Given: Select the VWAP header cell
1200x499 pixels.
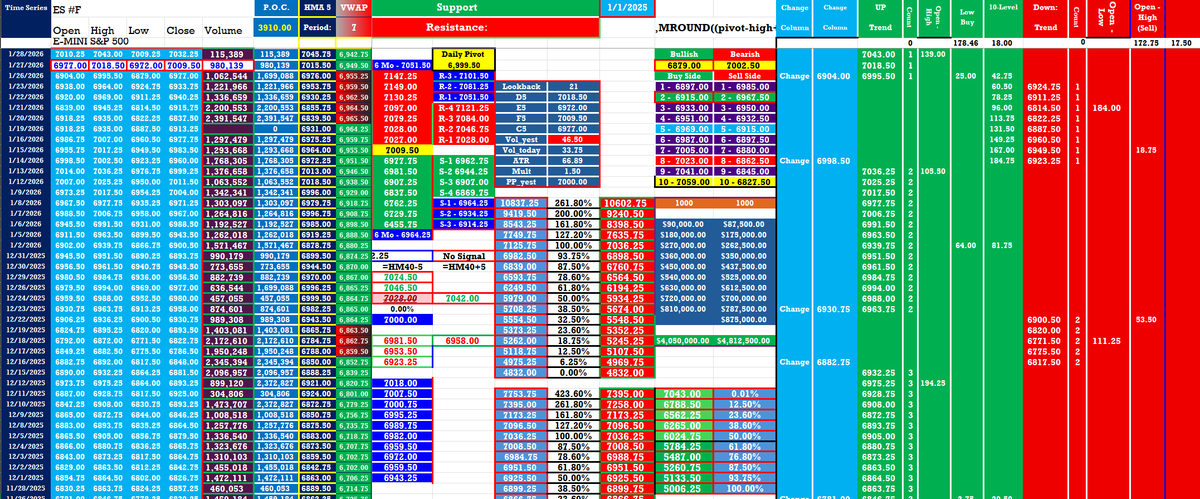Looking at the screenshot, I should (x=352, y=7).
